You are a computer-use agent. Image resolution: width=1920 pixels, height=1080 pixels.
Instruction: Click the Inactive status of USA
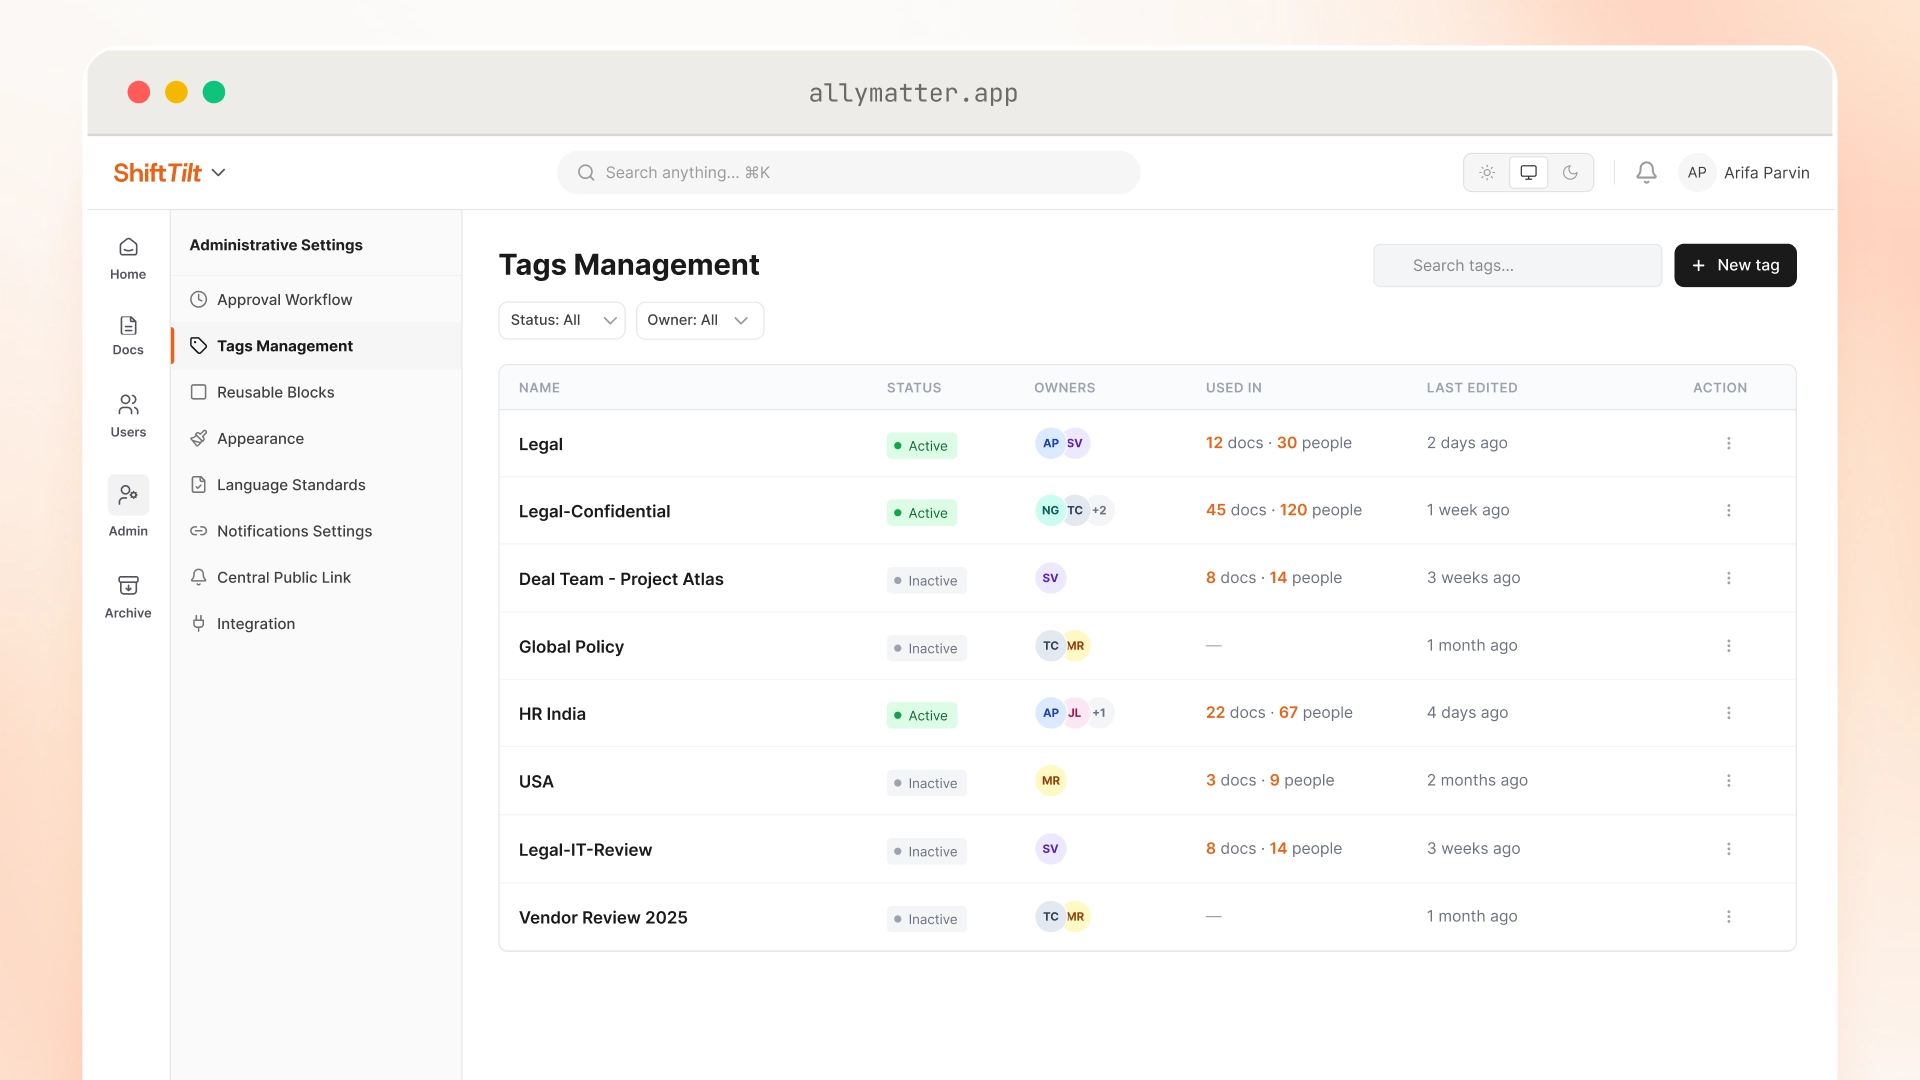926,783
